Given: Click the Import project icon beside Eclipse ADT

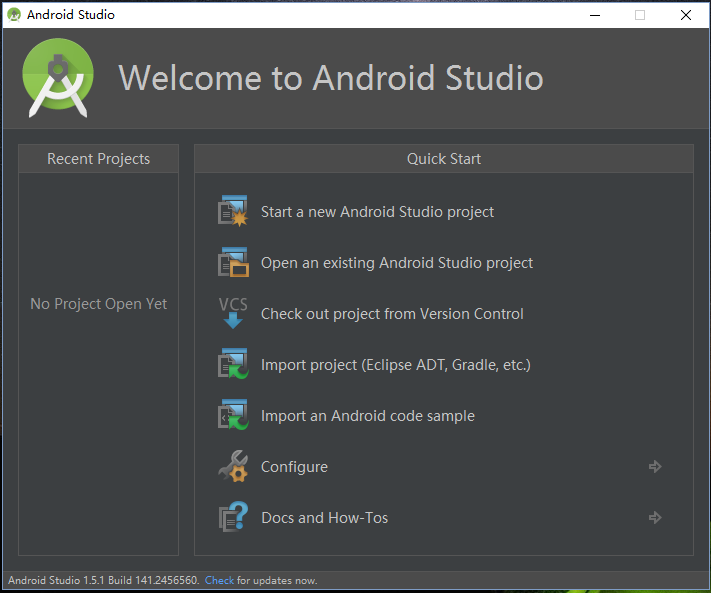Looking at the screenshot, I should (233, 364).
